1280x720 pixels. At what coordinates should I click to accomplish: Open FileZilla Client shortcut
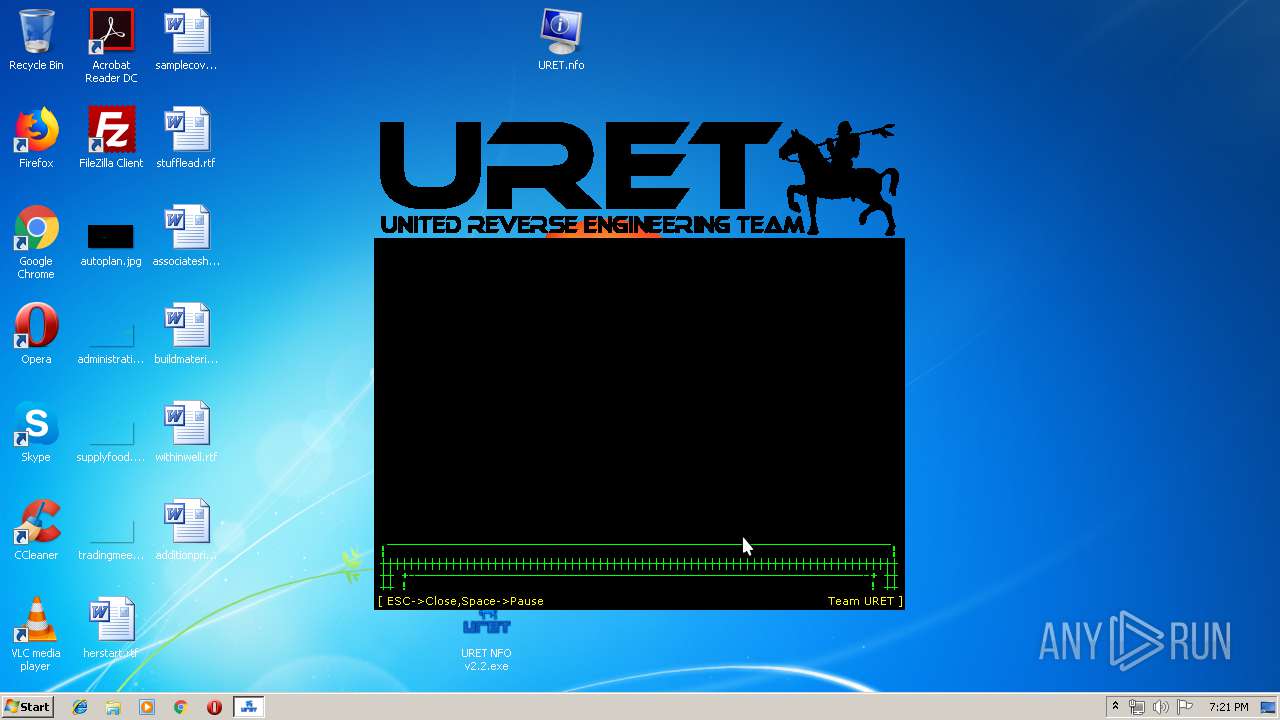pyautogui.click(x=111, y=138)
